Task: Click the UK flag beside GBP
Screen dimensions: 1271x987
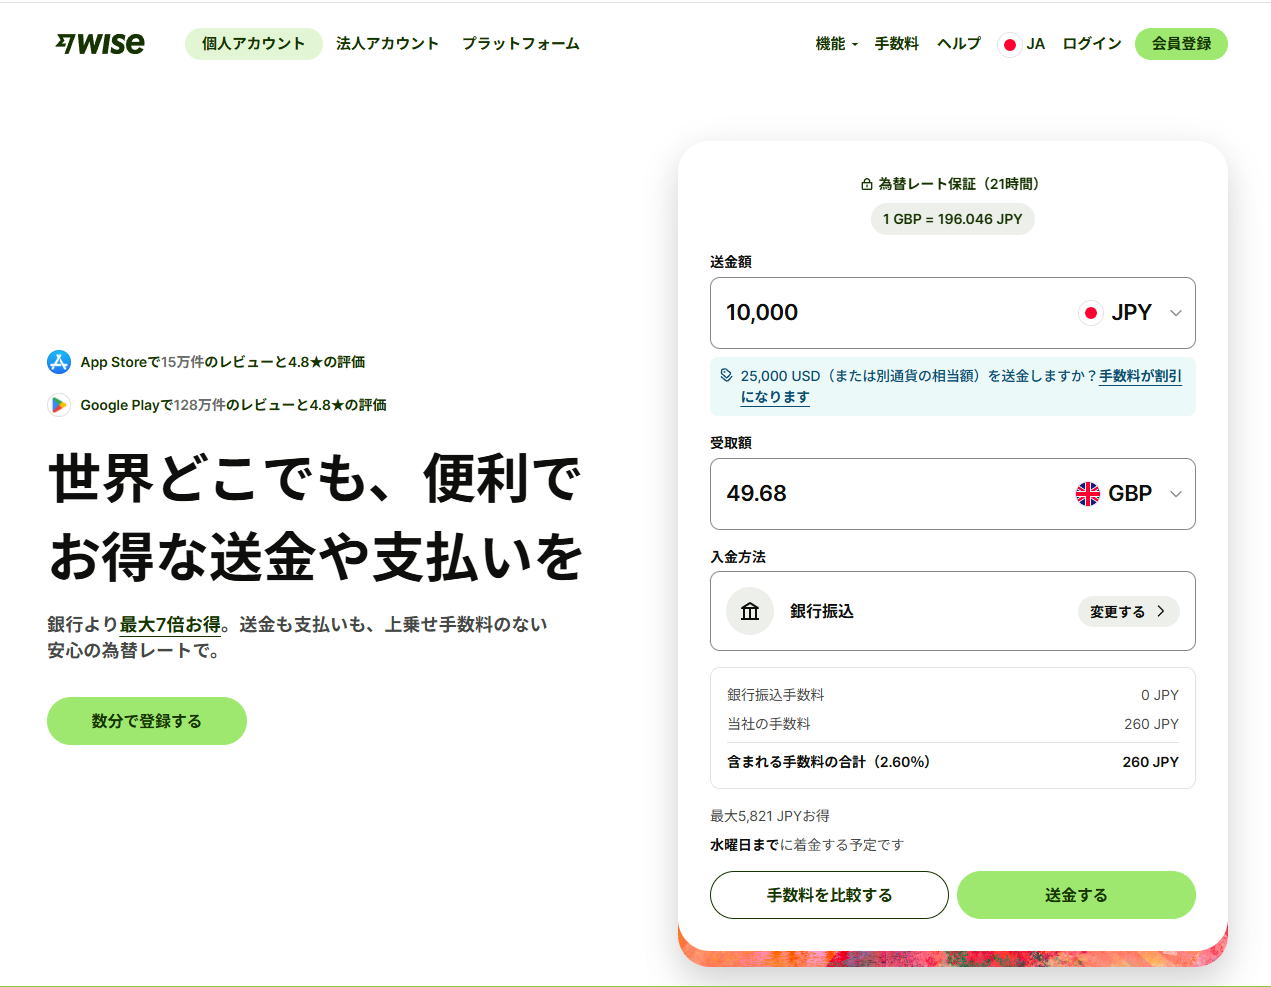Action: (x=1088, y=494)
